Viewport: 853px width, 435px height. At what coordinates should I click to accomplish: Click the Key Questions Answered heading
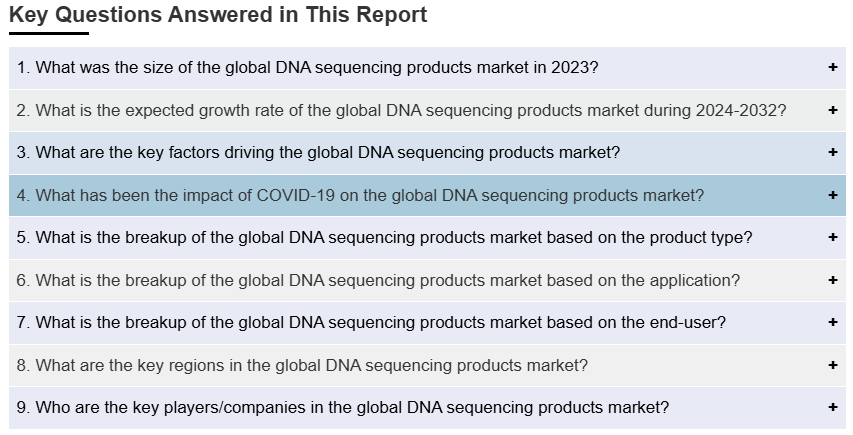click(218, 15)
